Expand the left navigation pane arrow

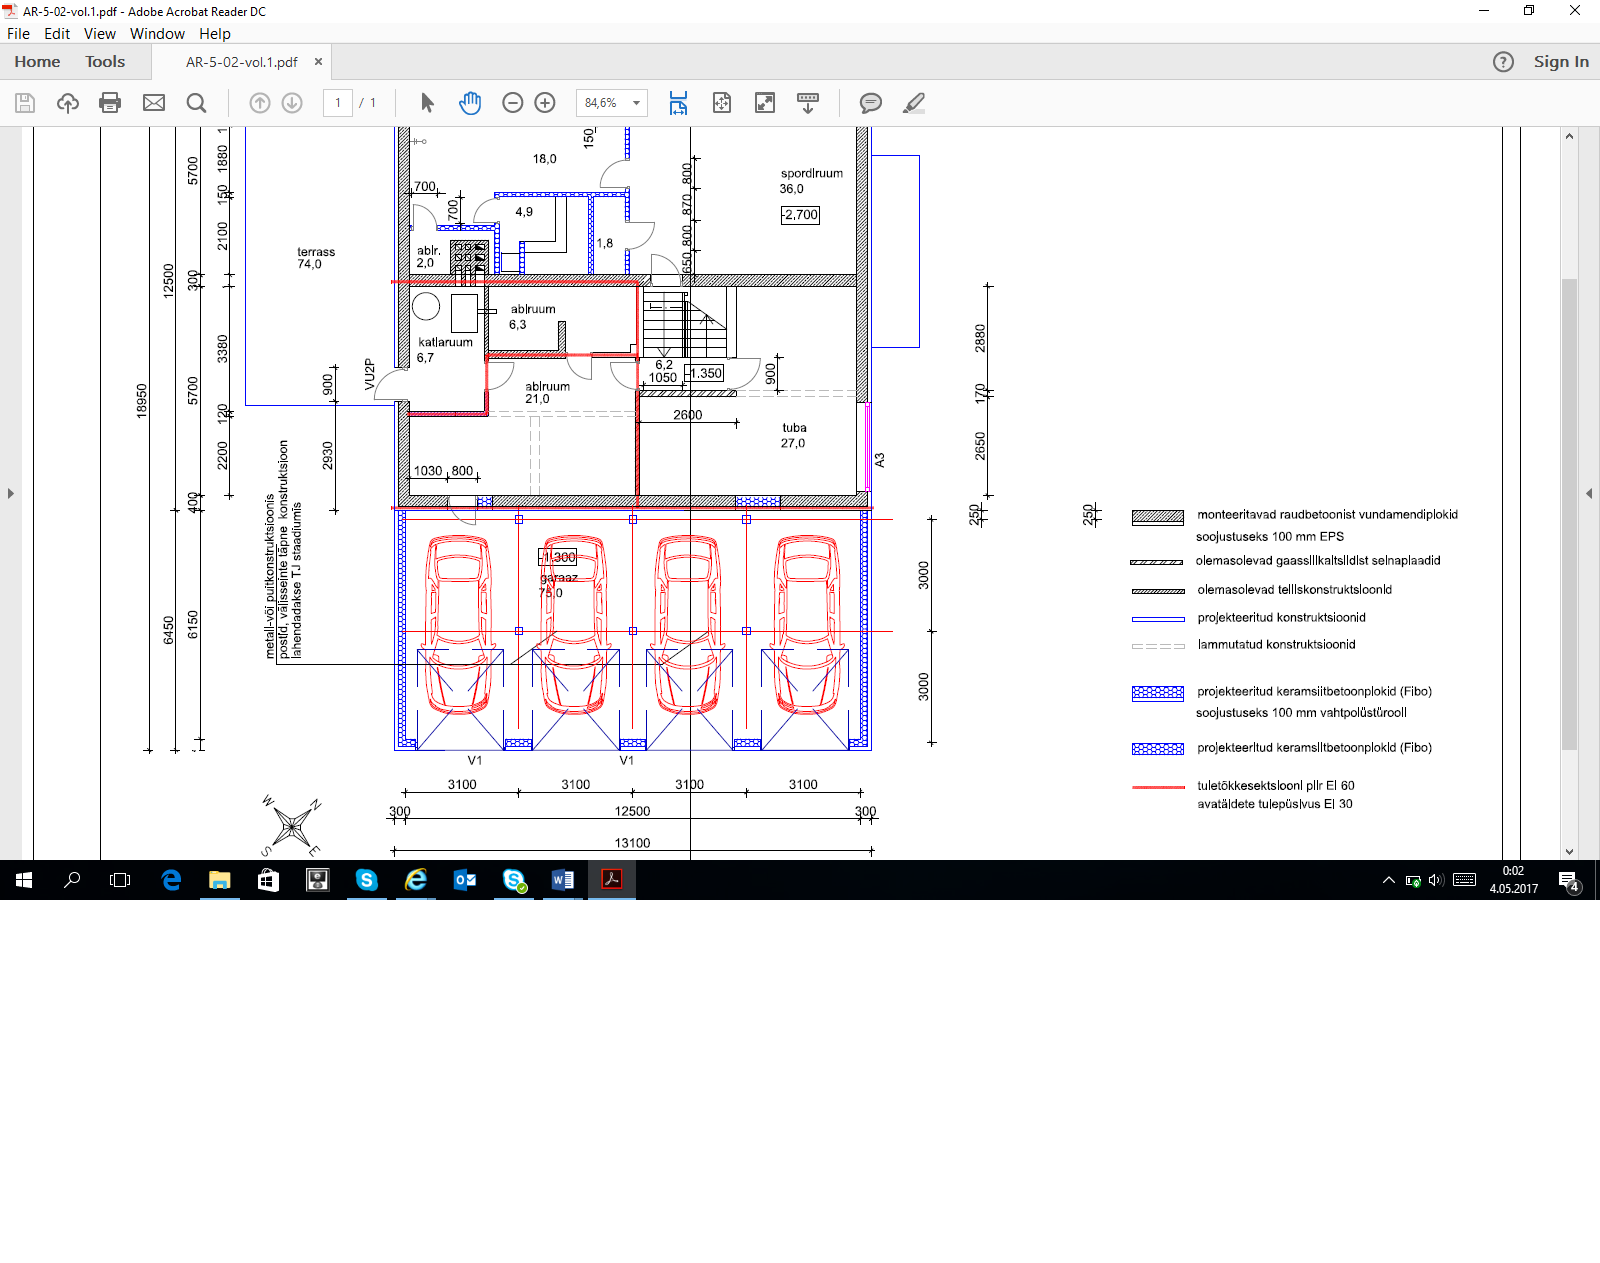point(11,493)
